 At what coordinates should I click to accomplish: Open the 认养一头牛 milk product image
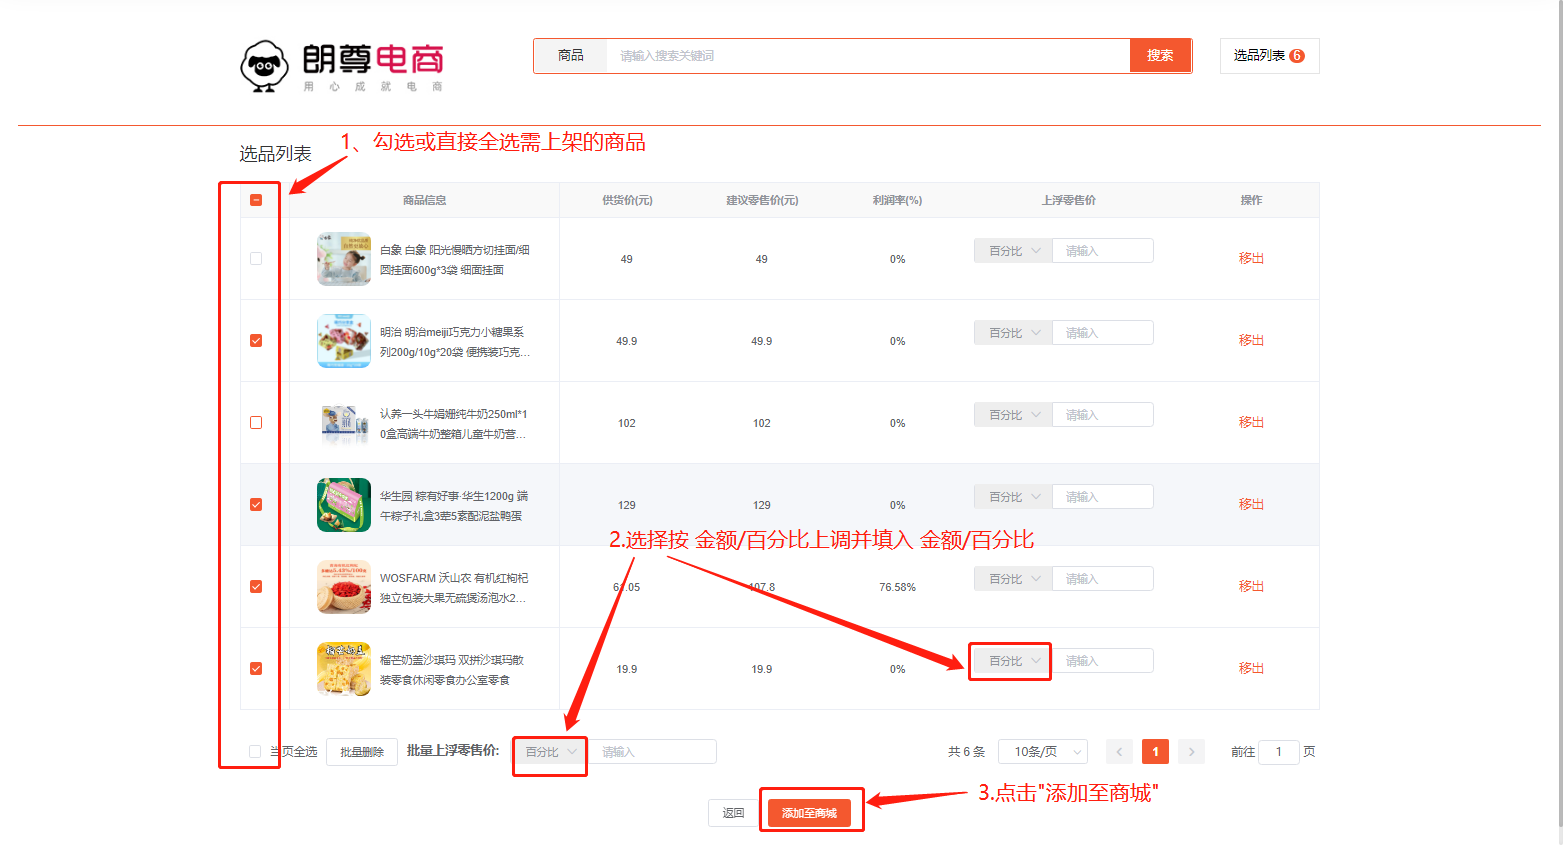coord(343,423)
